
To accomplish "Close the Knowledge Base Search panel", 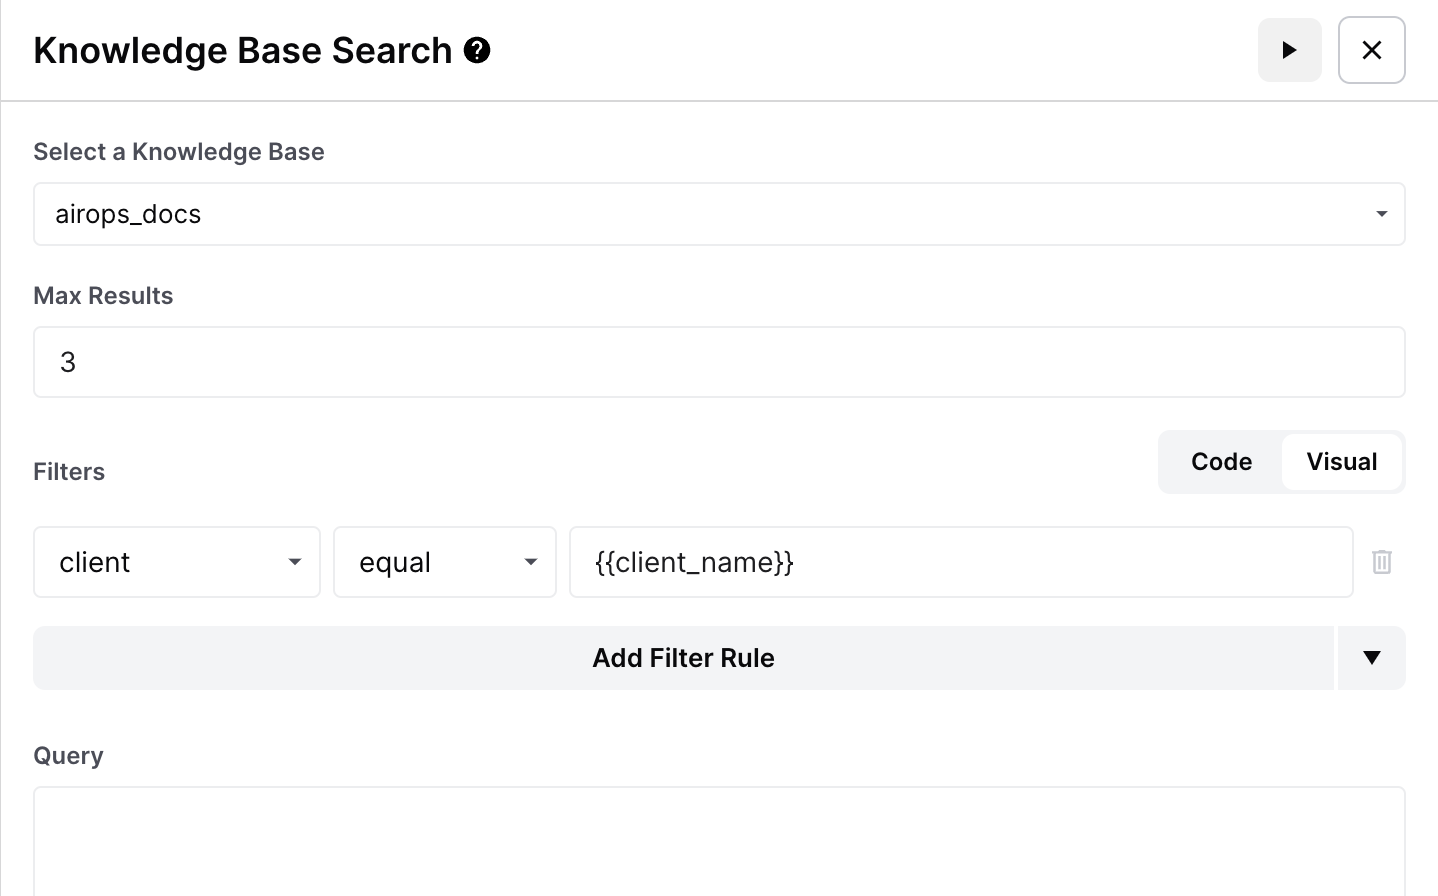I will [1371, 50].
